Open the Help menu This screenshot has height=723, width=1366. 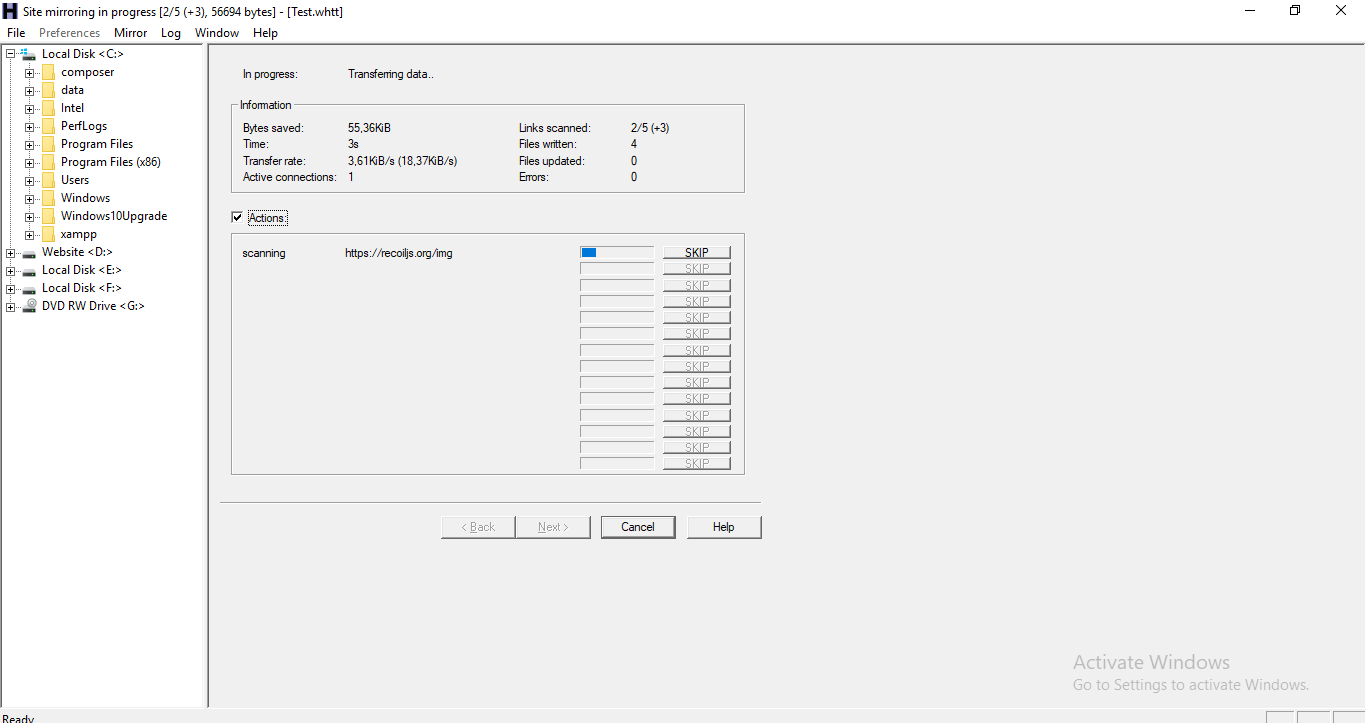coord(266,33)
